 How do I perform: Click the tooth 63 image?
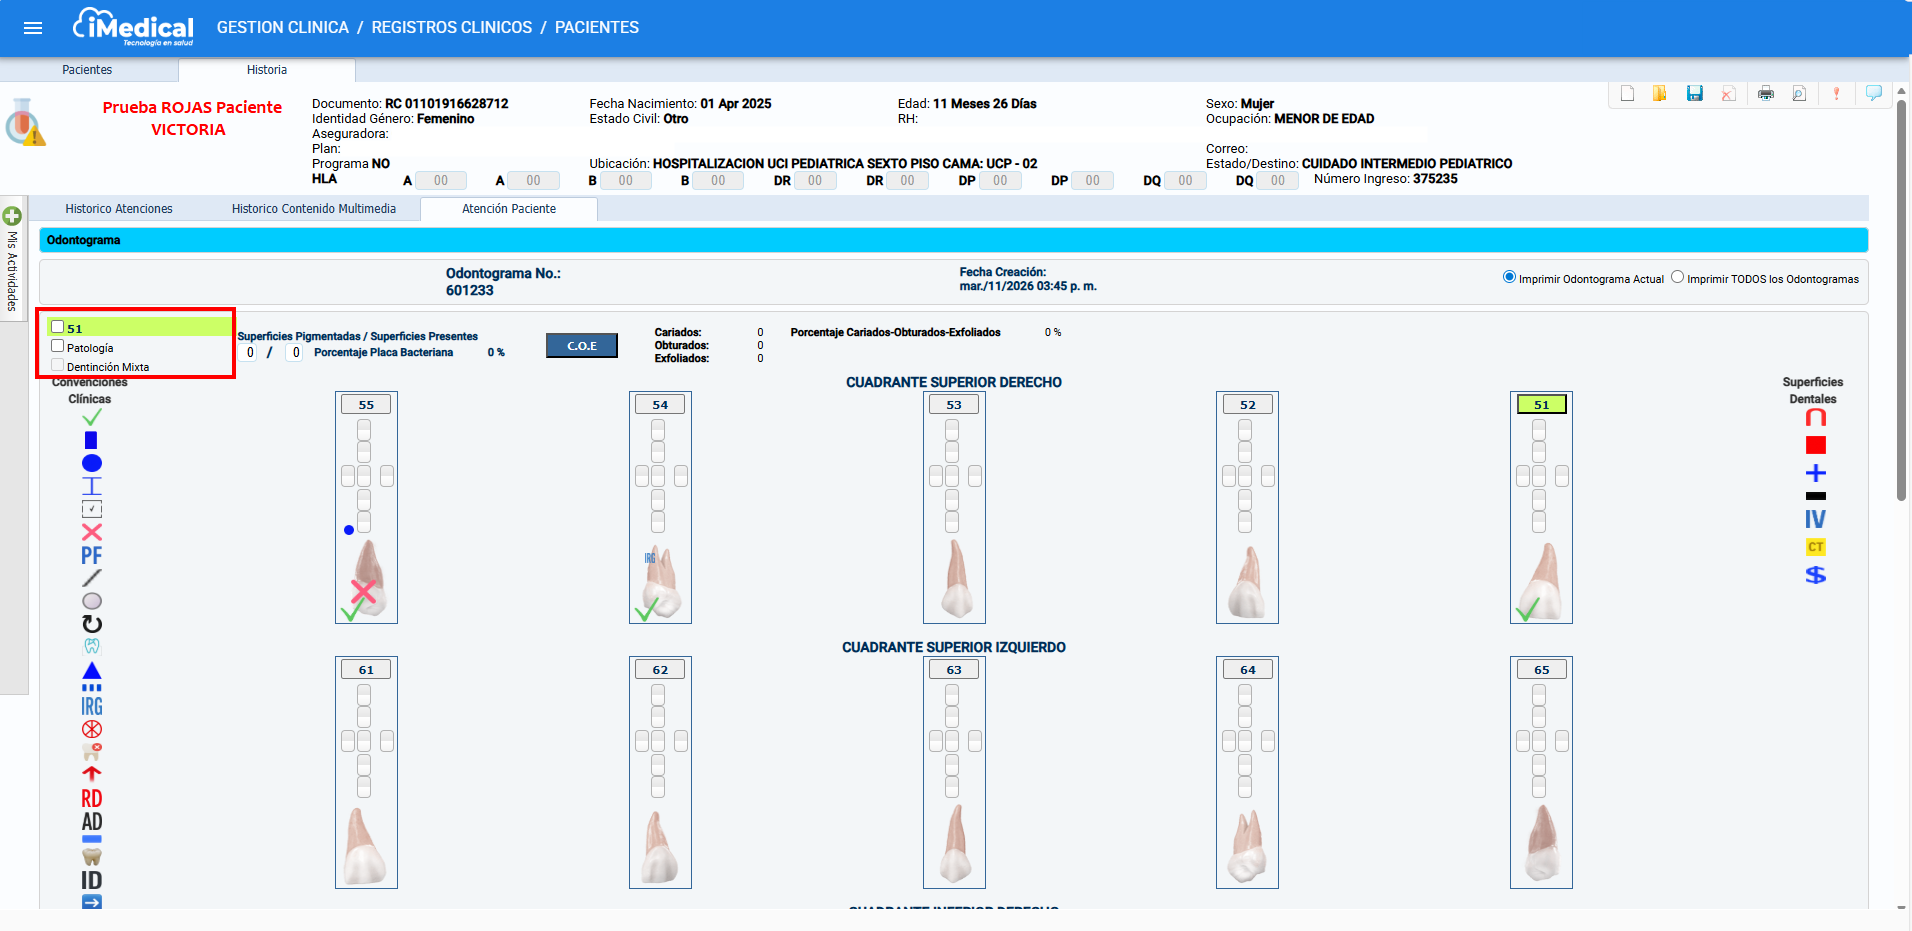[955, 845]
